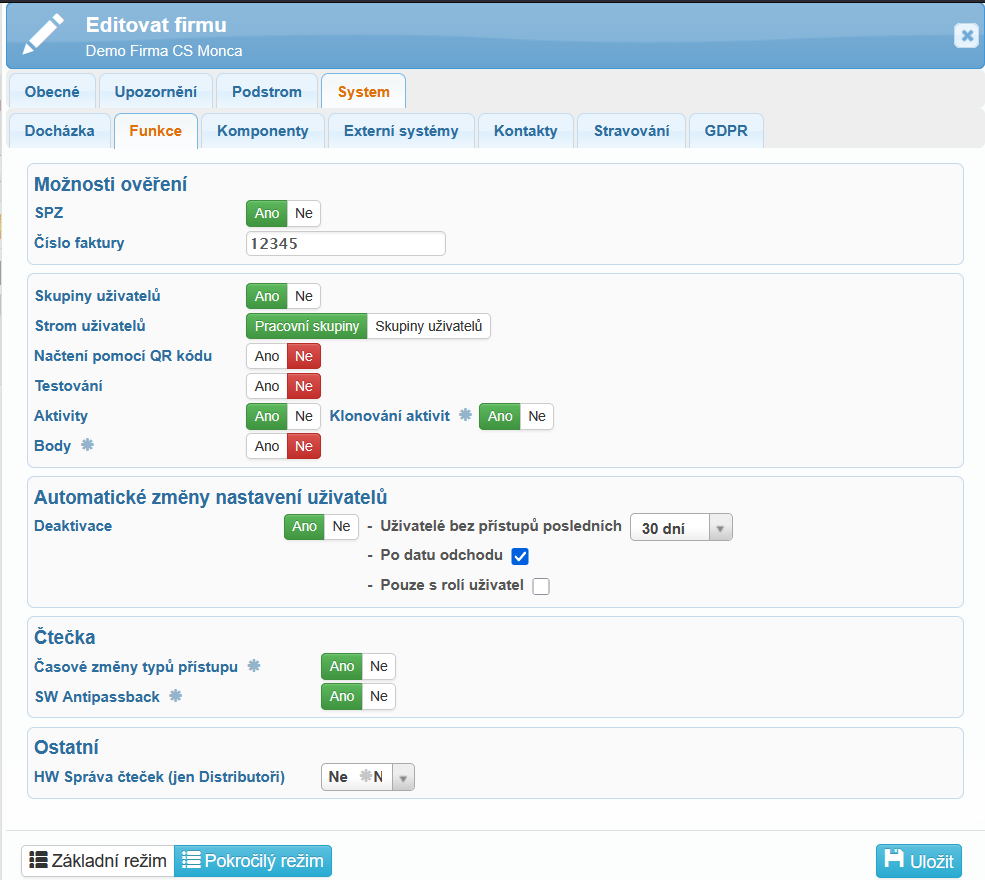Open the GDPR tab
The height and width of the screenshot is (880, 985).
pos(725,131)
